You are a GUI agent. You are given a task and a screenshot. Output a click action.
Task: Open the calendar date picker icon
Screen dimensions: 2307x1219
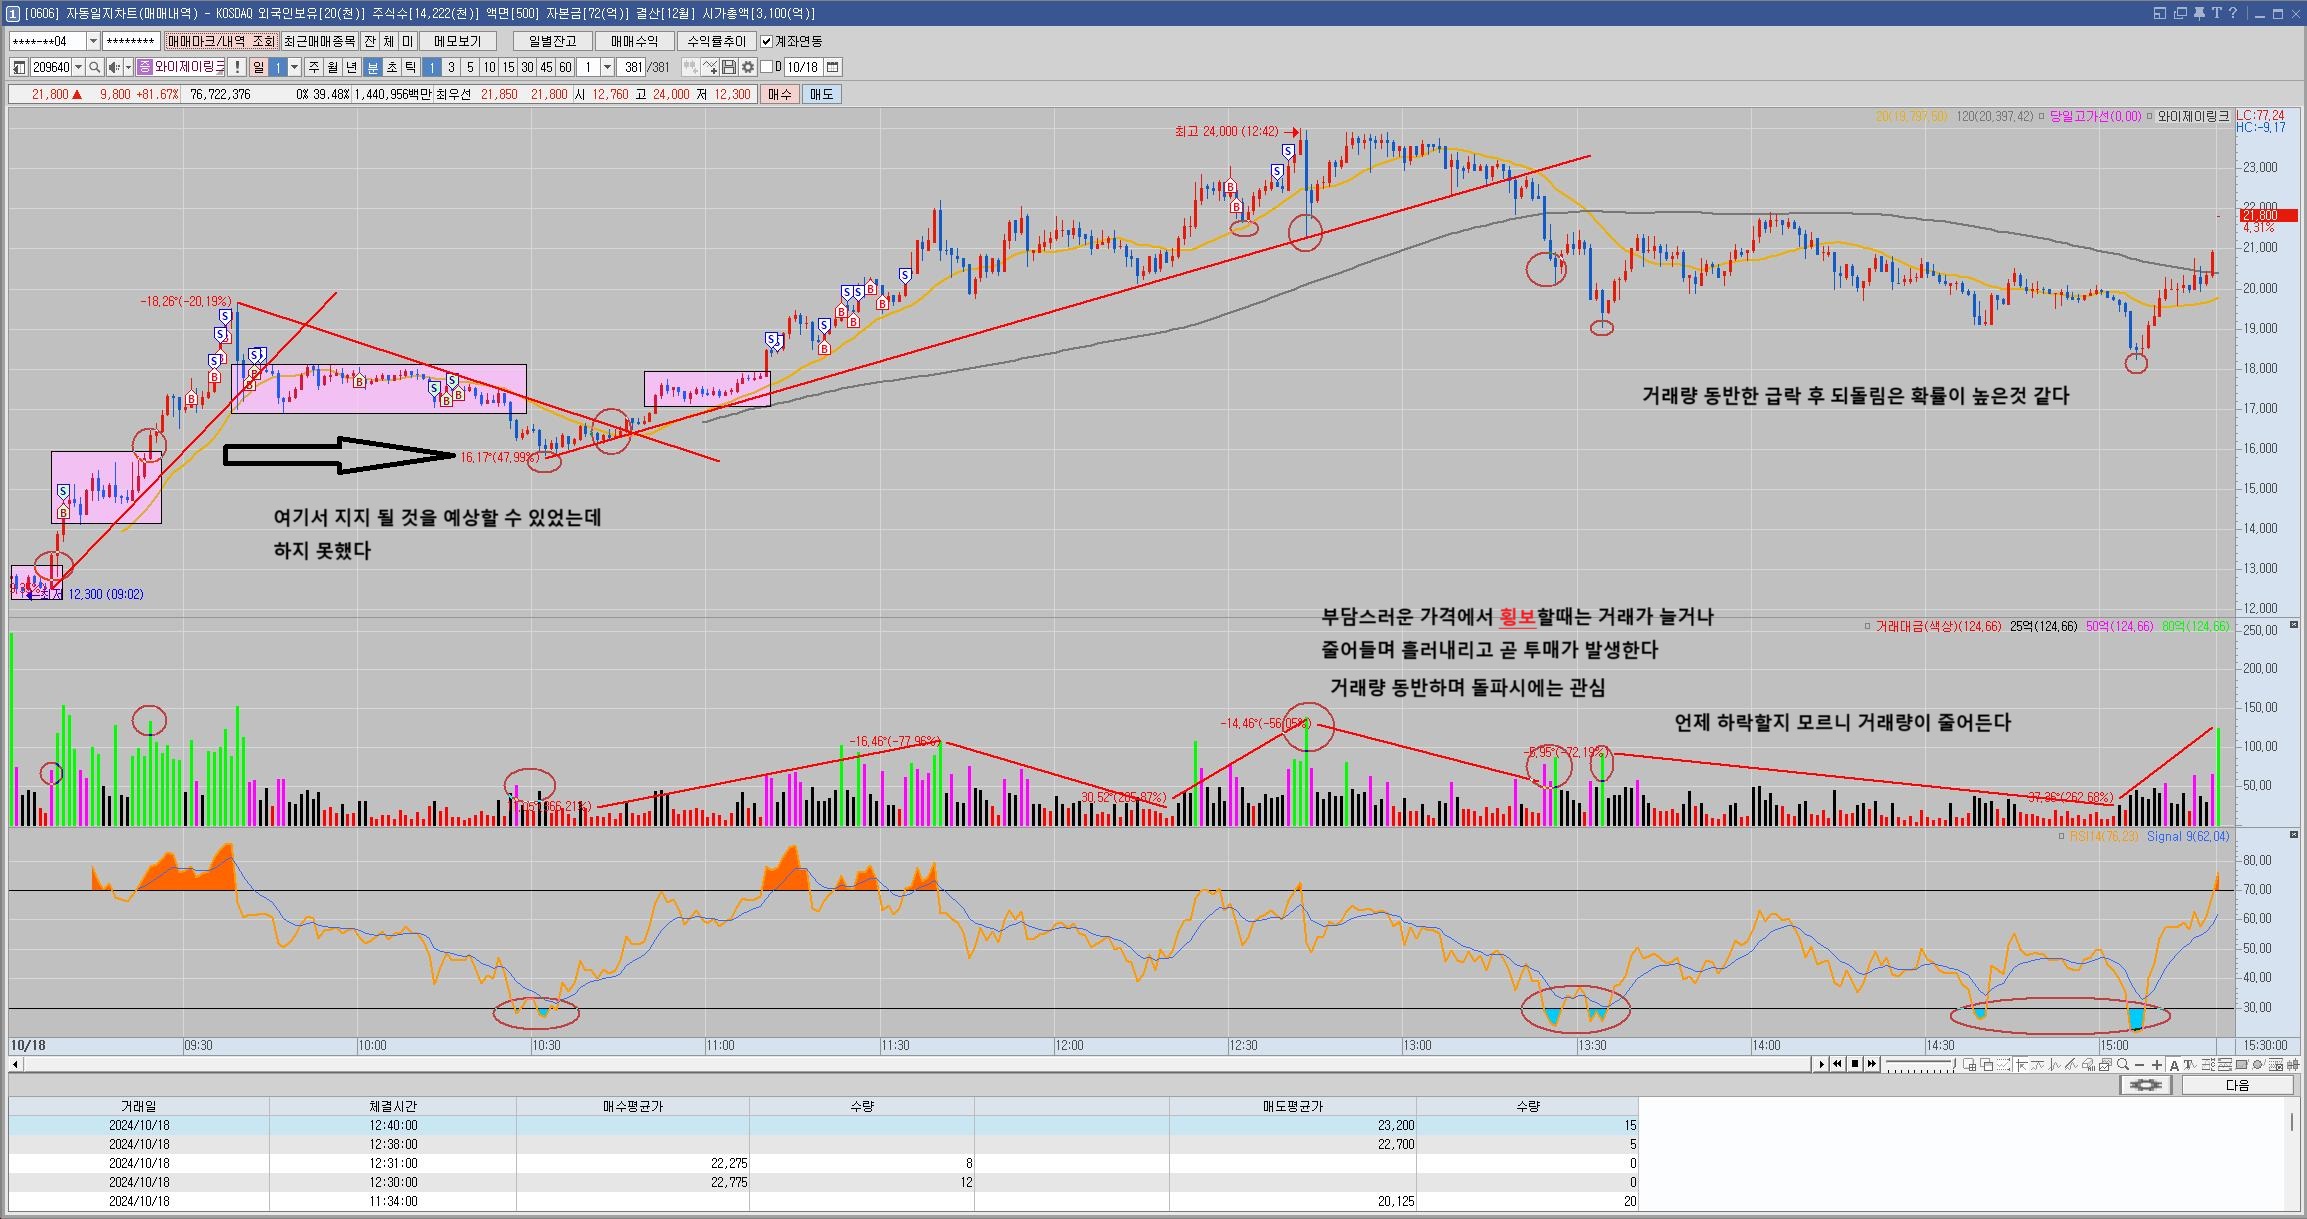[x=832, y=67]
